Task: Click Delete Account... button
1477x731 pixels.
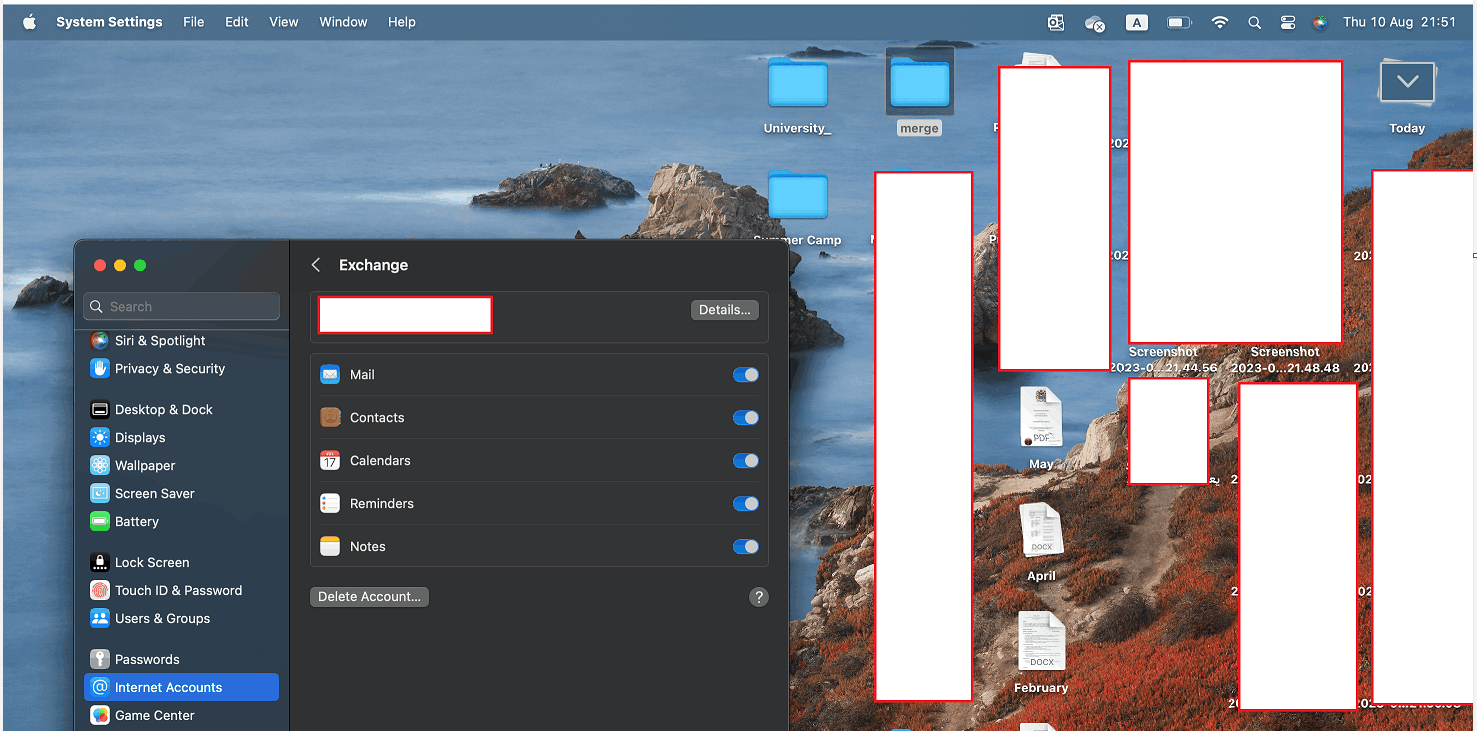Action: [x=370, y=597]
